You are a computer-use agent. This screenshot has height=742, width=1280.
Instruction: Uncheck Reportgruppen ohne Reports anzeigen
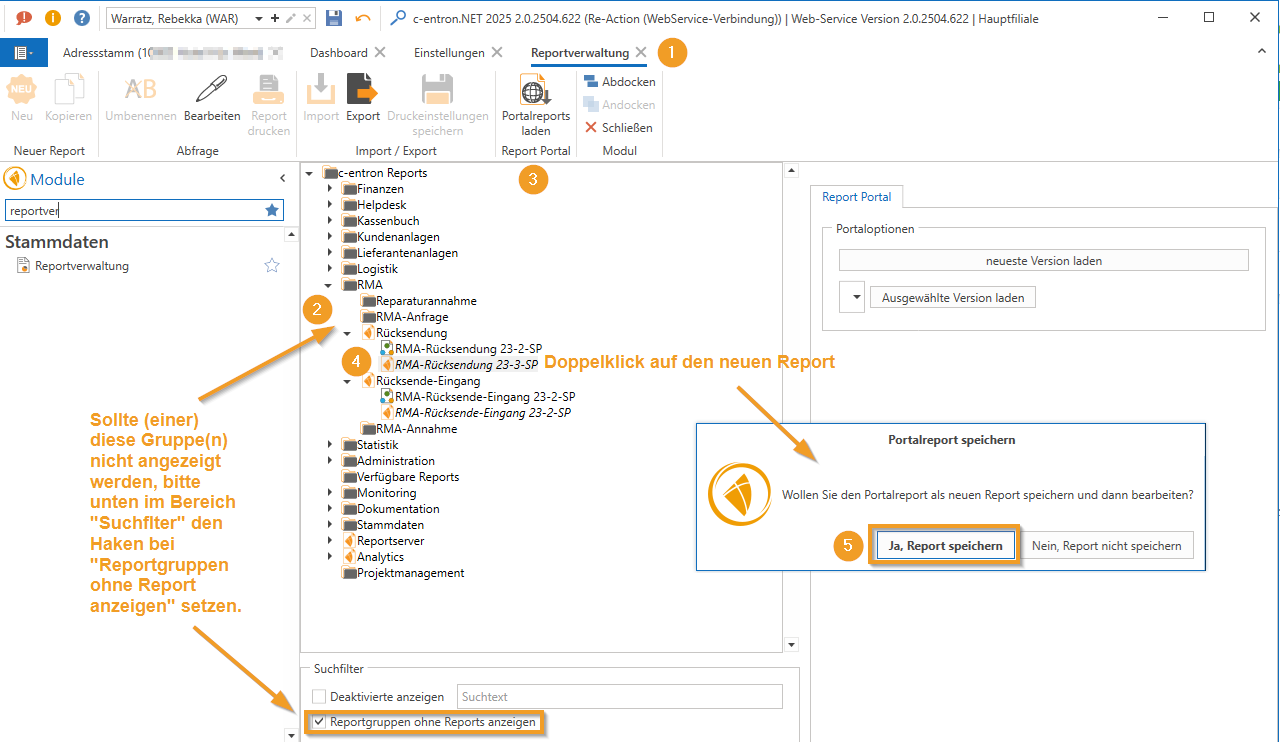[319, 722]
